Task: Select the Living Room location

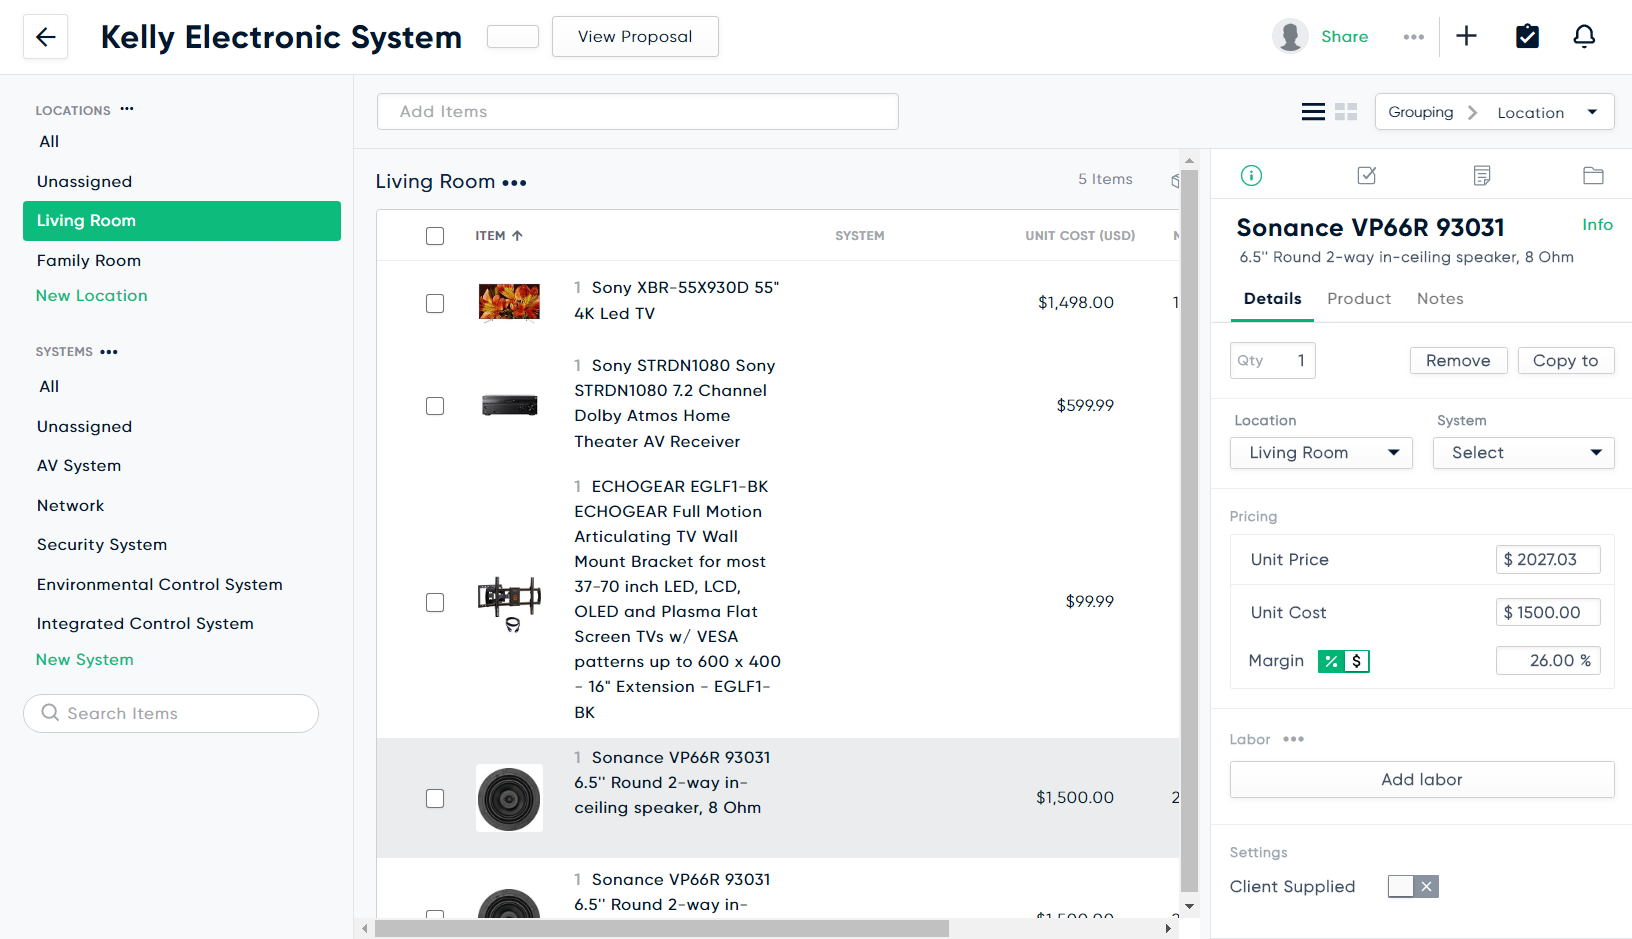Action: pyautogui.click(x=182, y=221)
